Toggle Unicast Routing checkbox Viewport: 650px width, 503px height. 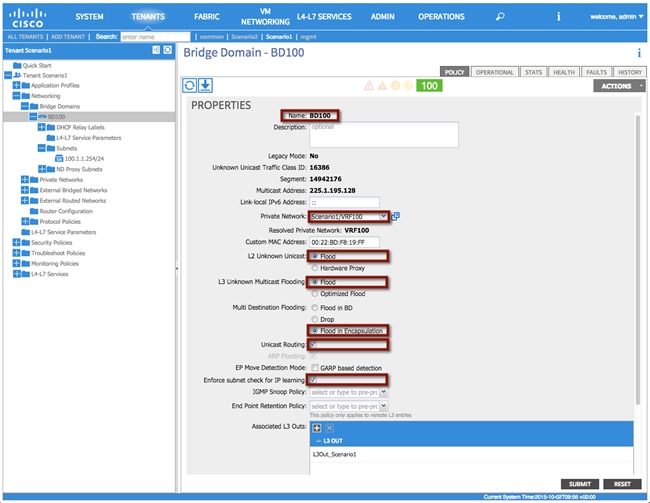click(x=314, y=344)
